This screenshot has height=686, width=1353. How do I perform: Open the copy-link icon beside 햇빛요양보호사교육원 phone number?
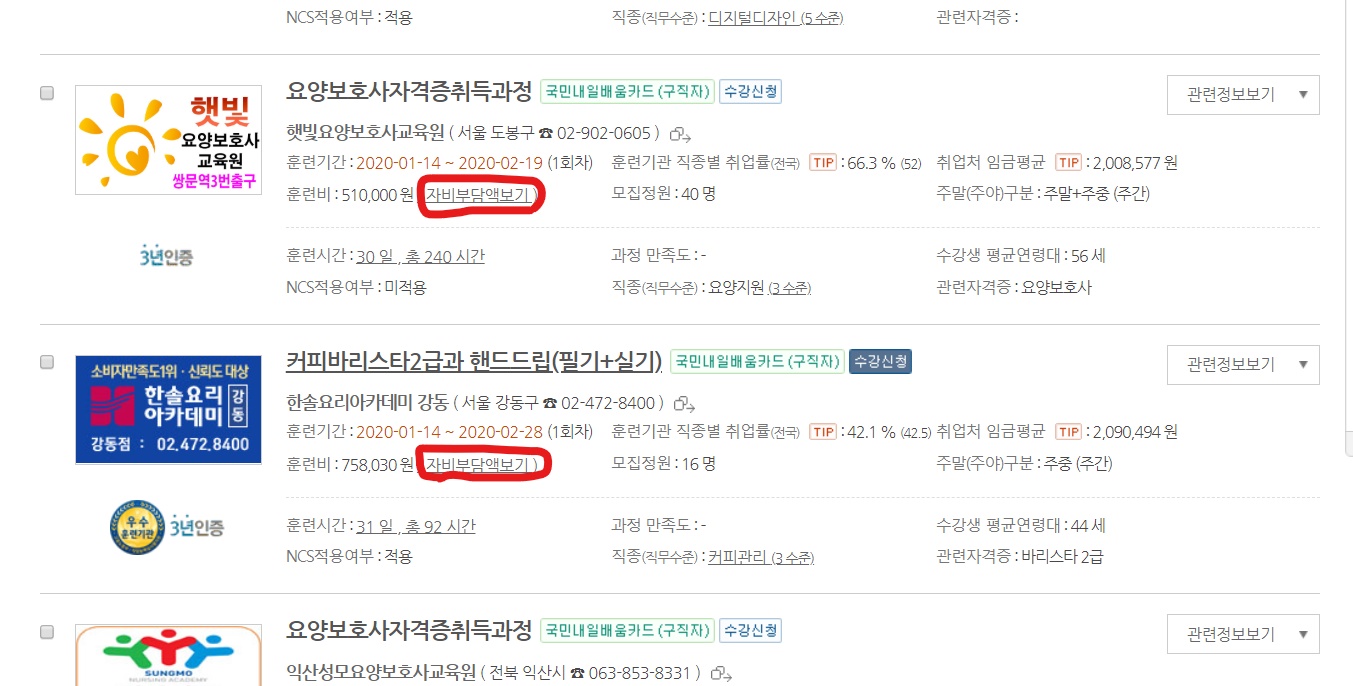tap(682, 134)
